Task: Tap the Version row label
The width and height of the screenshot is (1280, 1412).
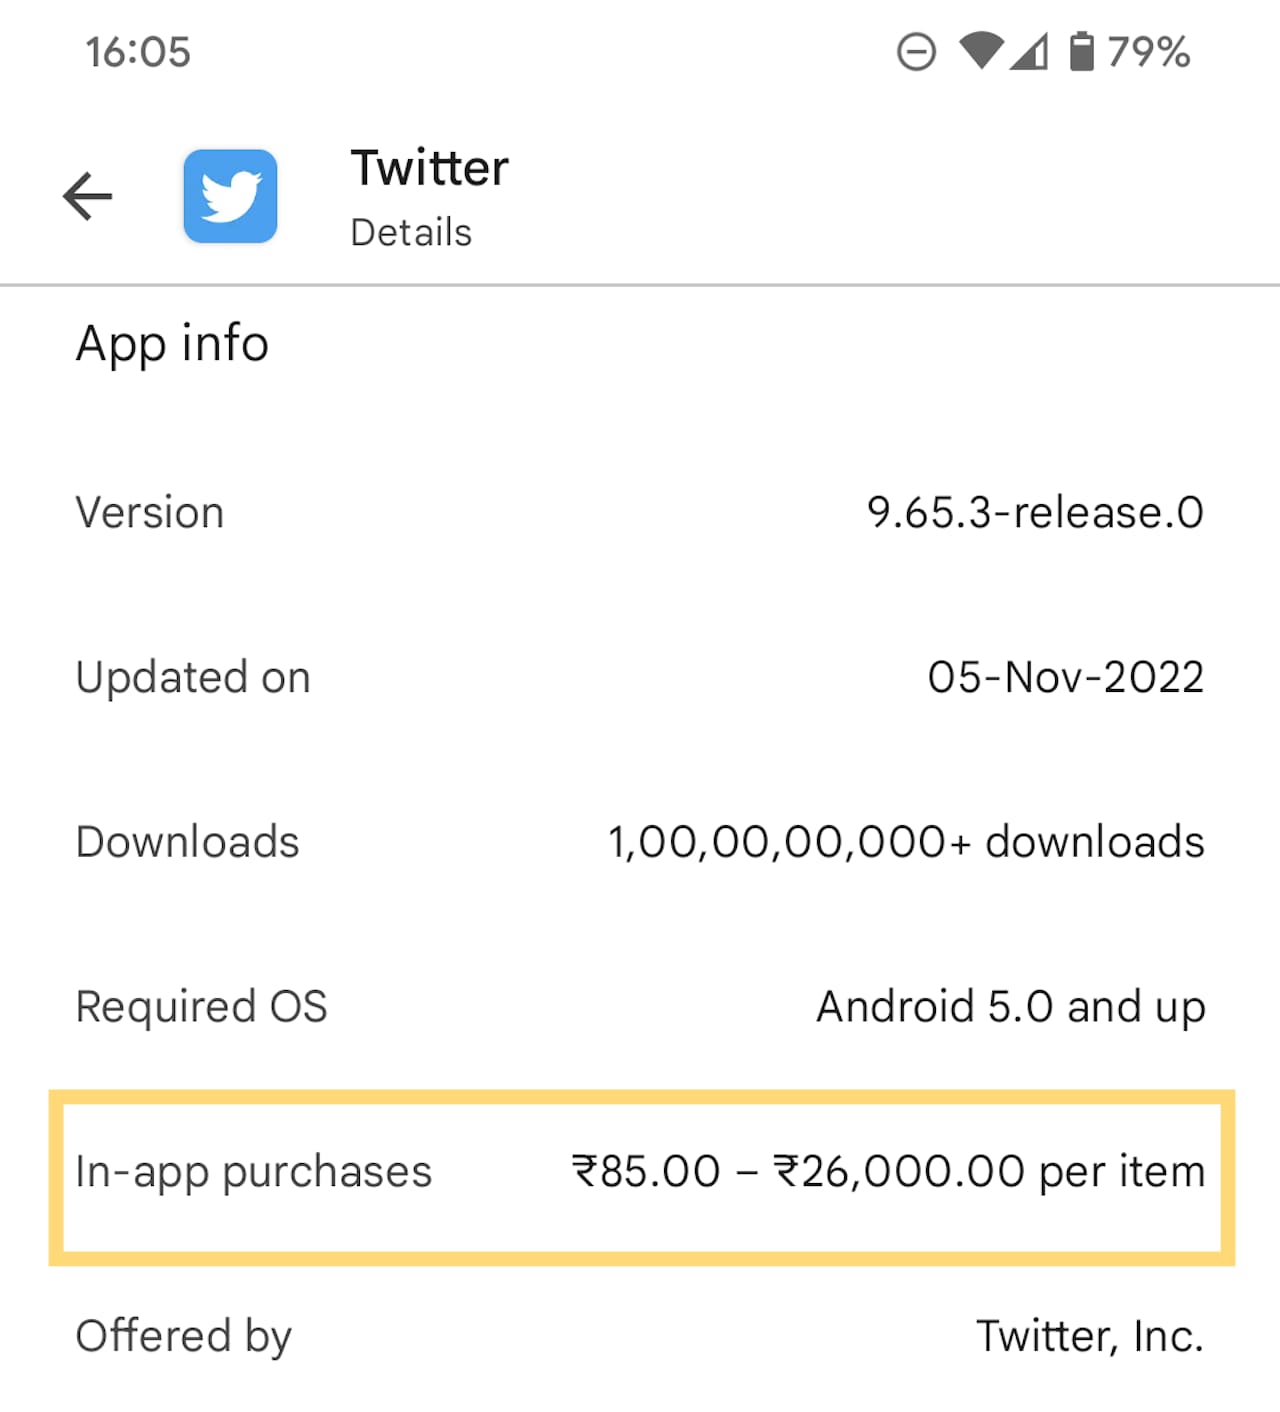Action: click(150, 513)
